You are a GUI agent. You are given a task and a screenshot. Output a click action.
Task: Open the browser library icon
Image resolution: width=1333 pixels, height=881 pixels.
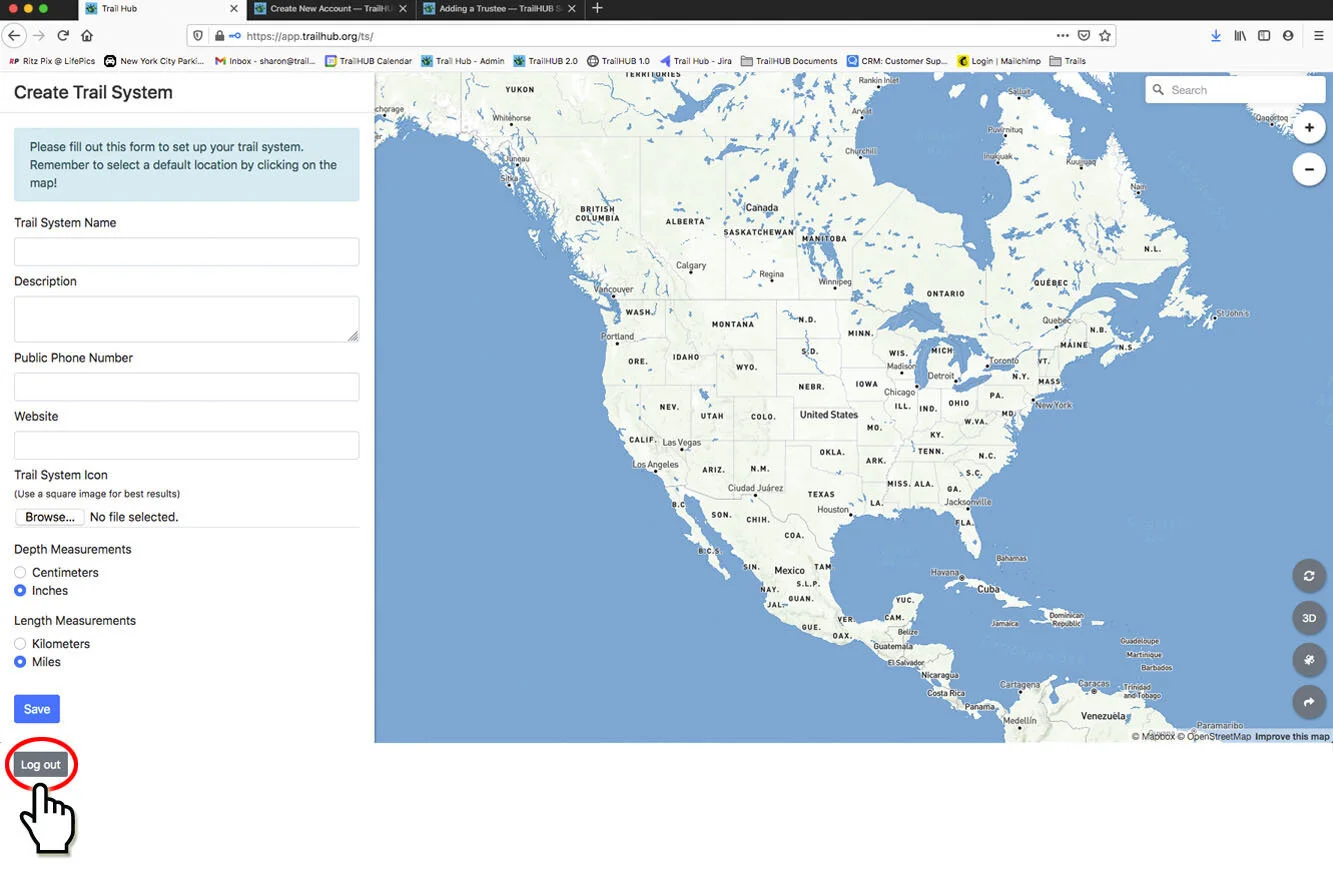[1240, 35]
